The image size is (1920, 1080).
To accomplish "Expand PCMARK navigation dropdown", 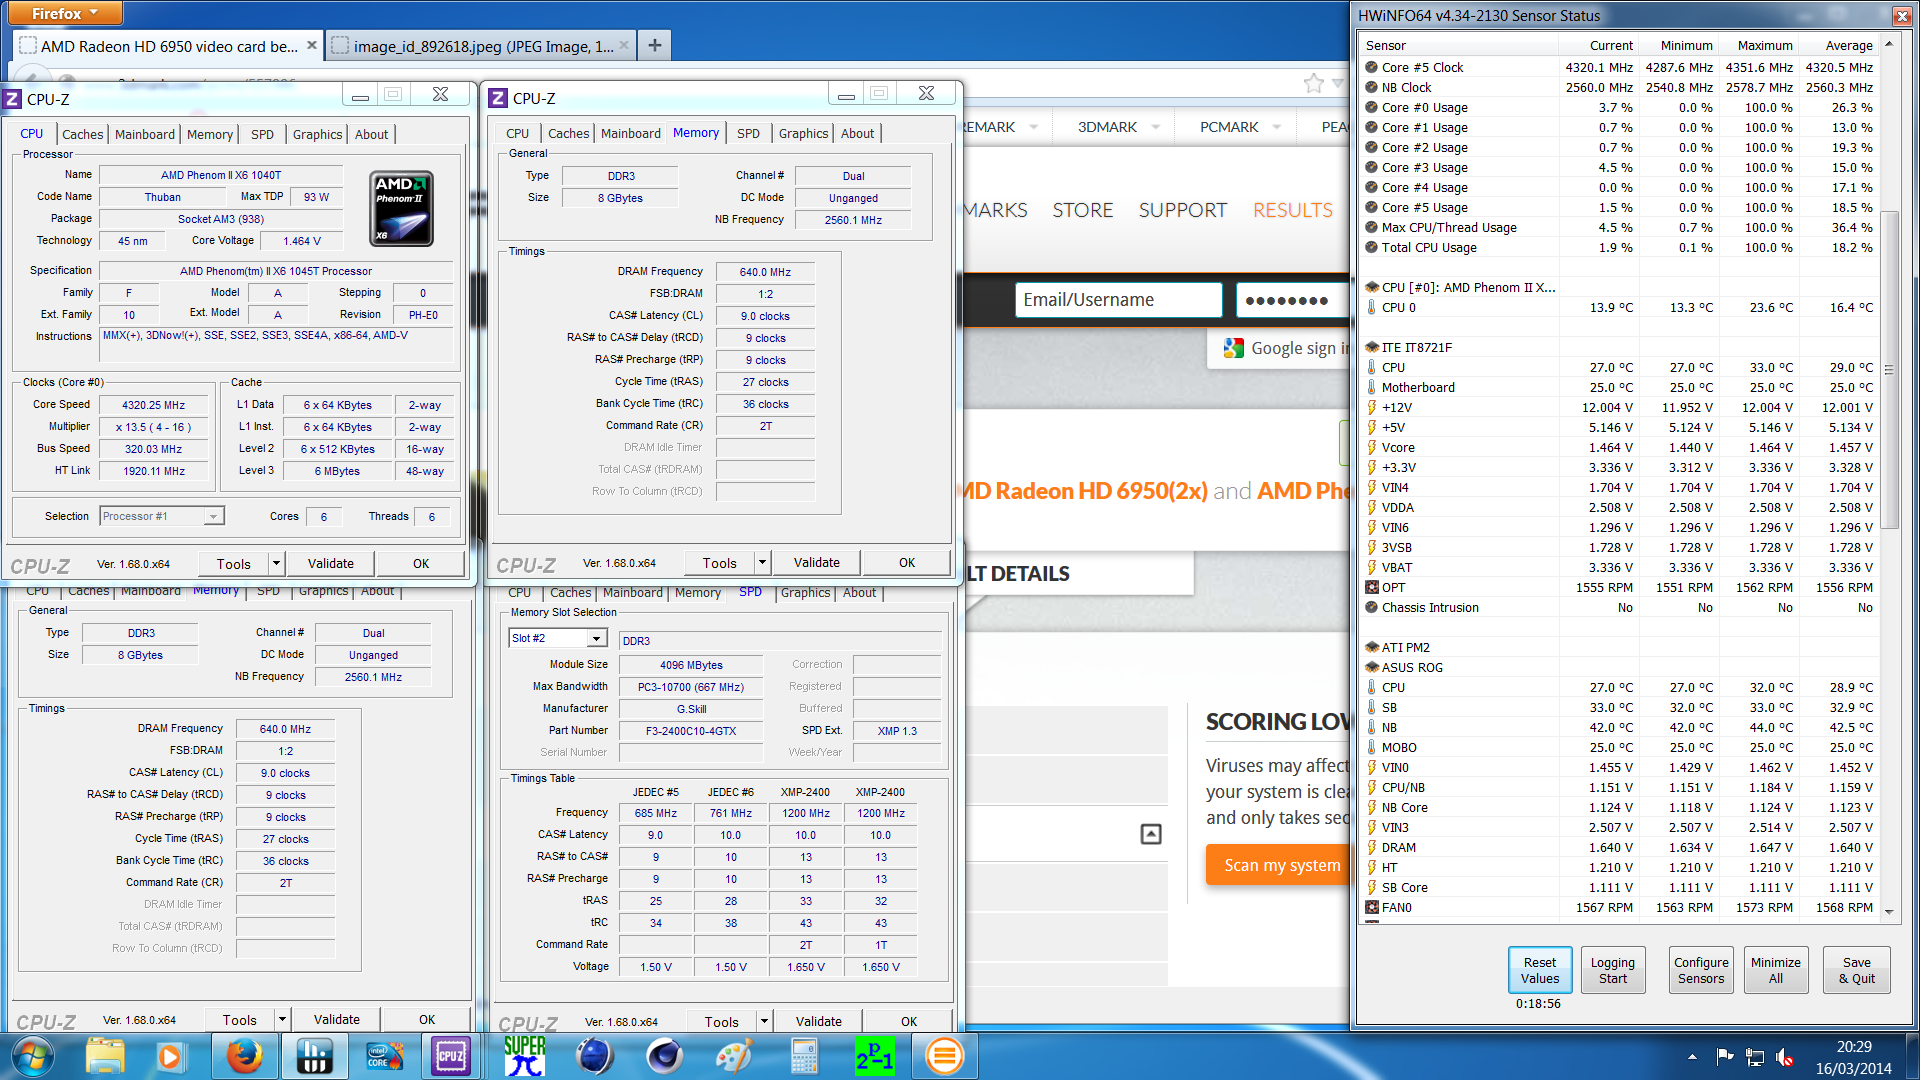I will click(x=1277, y=127).
